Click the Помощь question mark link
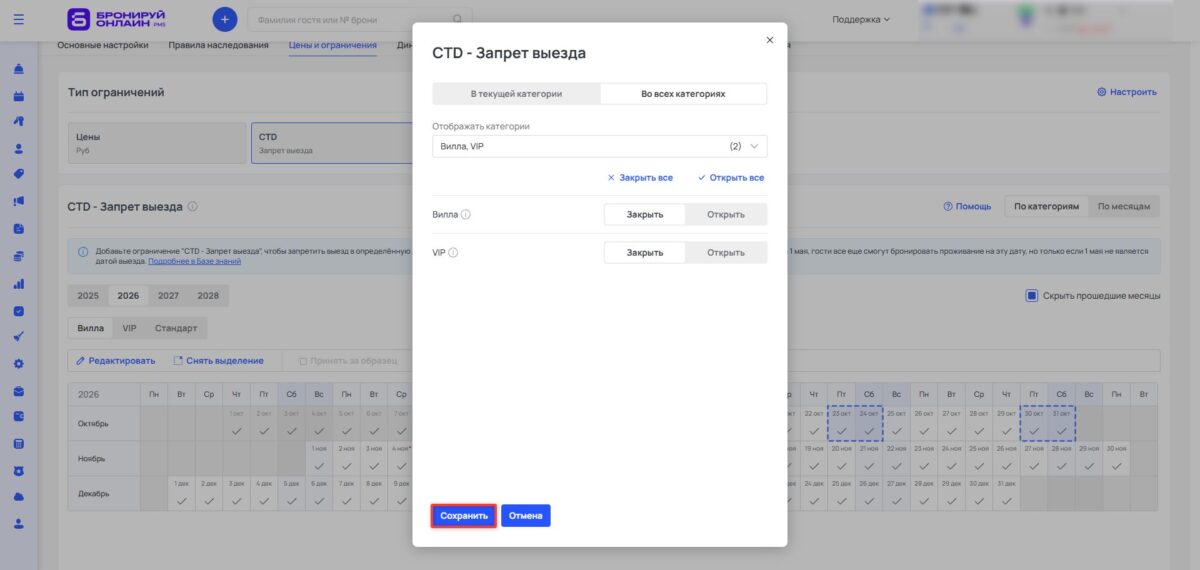Screen dimensions: 1200x570 tap(967, 206)
